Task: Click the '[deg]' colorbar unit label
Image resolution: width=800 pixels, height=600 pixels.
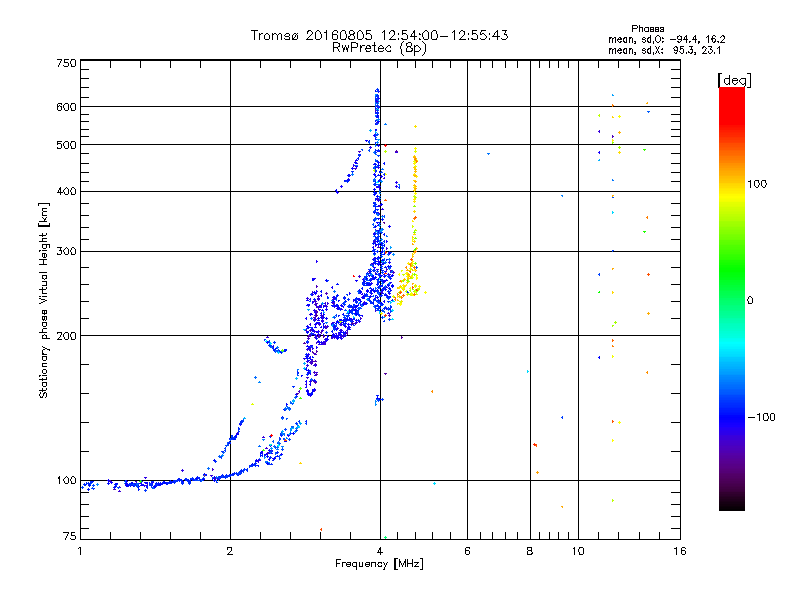Action: pos(734,80)
